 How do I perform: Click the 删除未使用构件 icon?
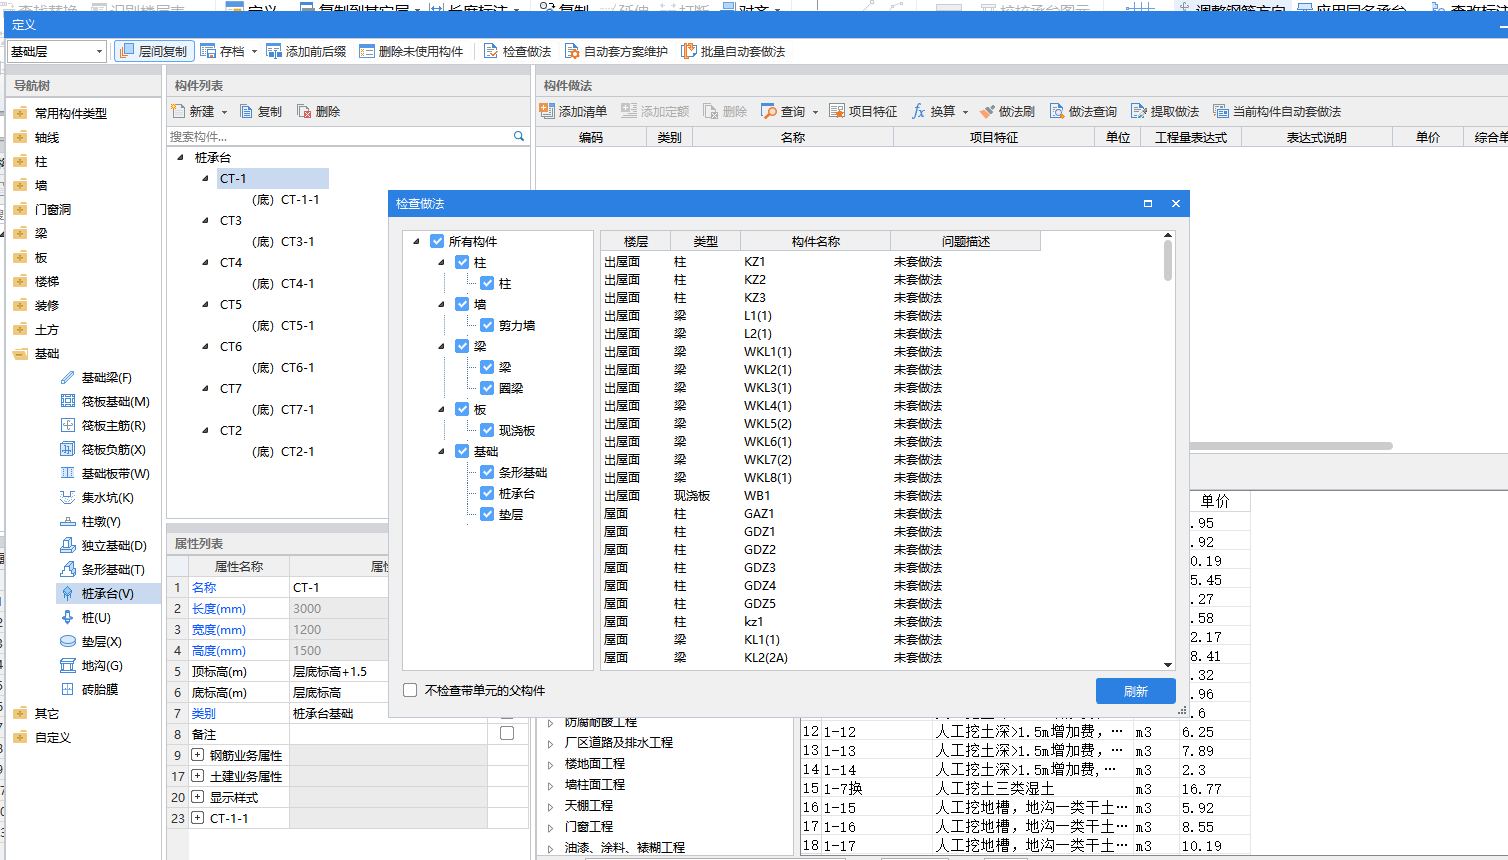(367, 51)
